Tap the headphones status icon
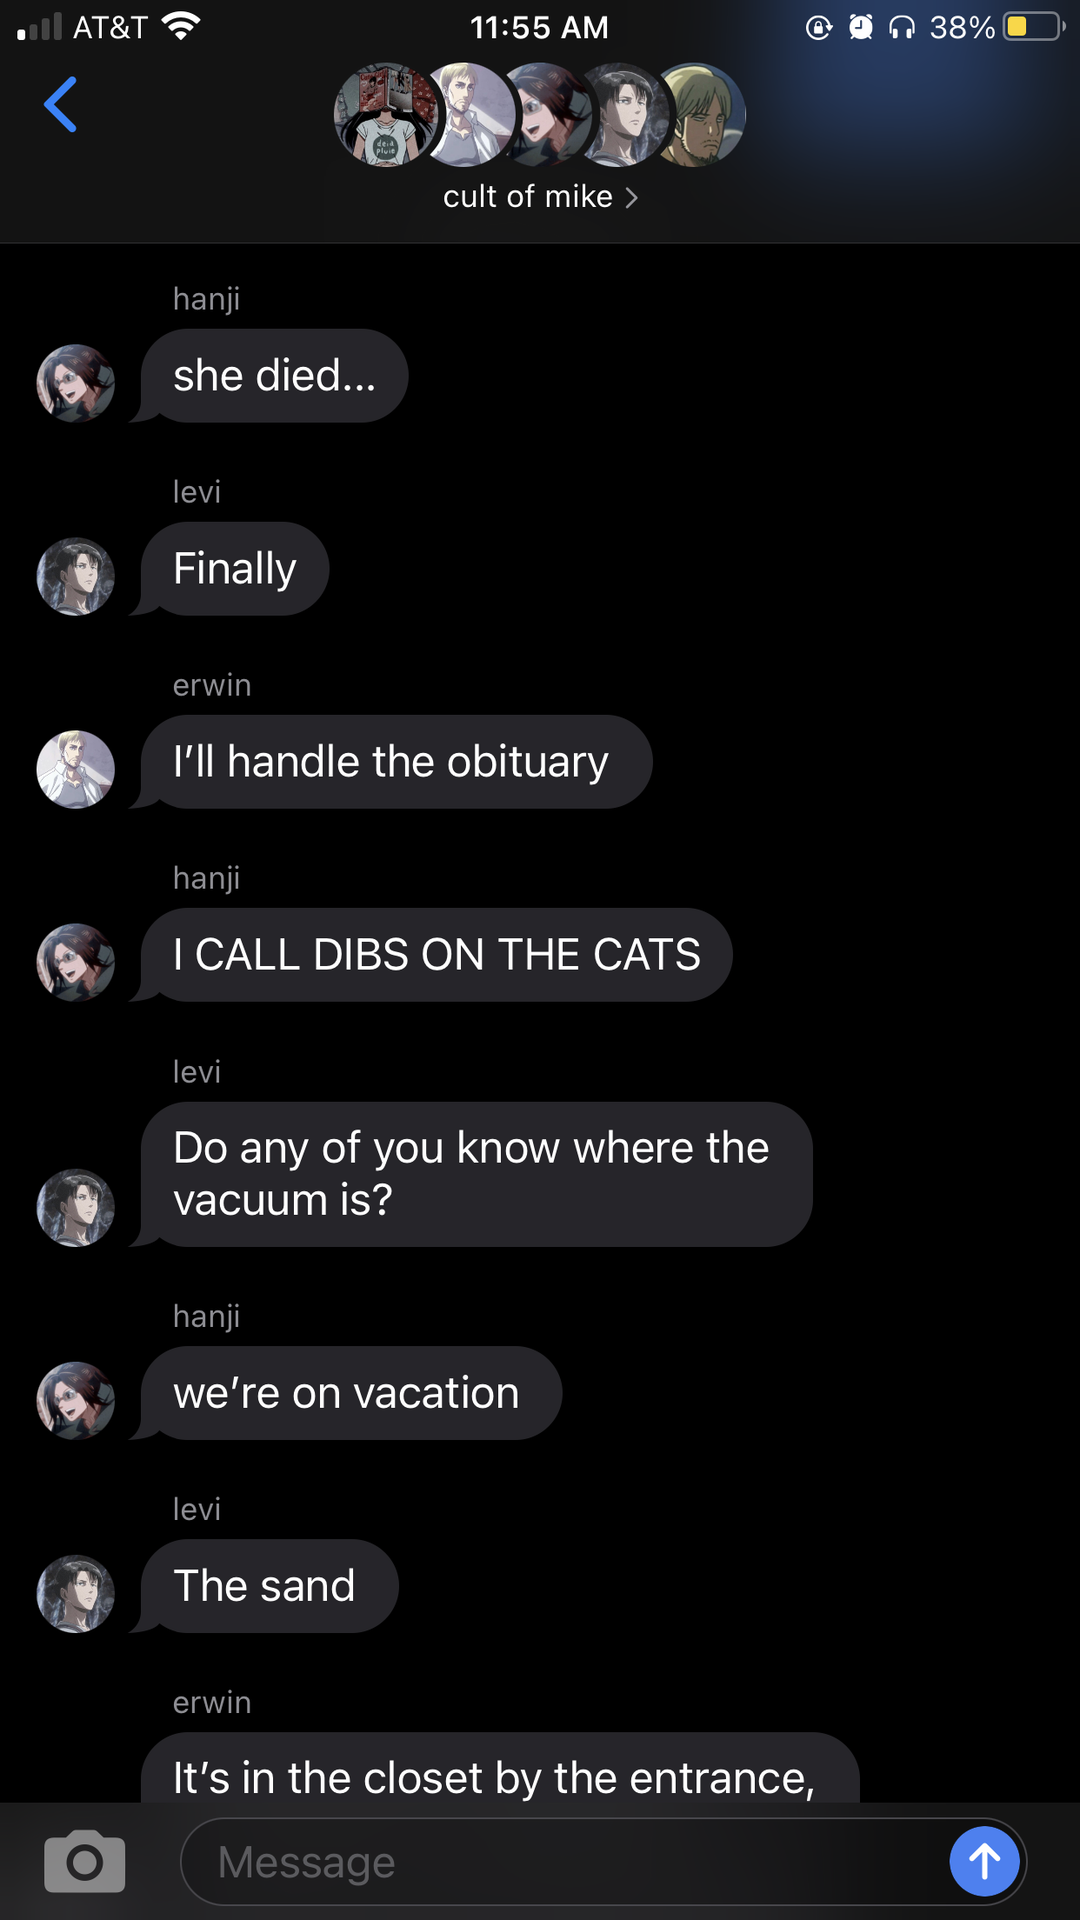This screenshot has height=1920, width=1080. pos(902,27)
